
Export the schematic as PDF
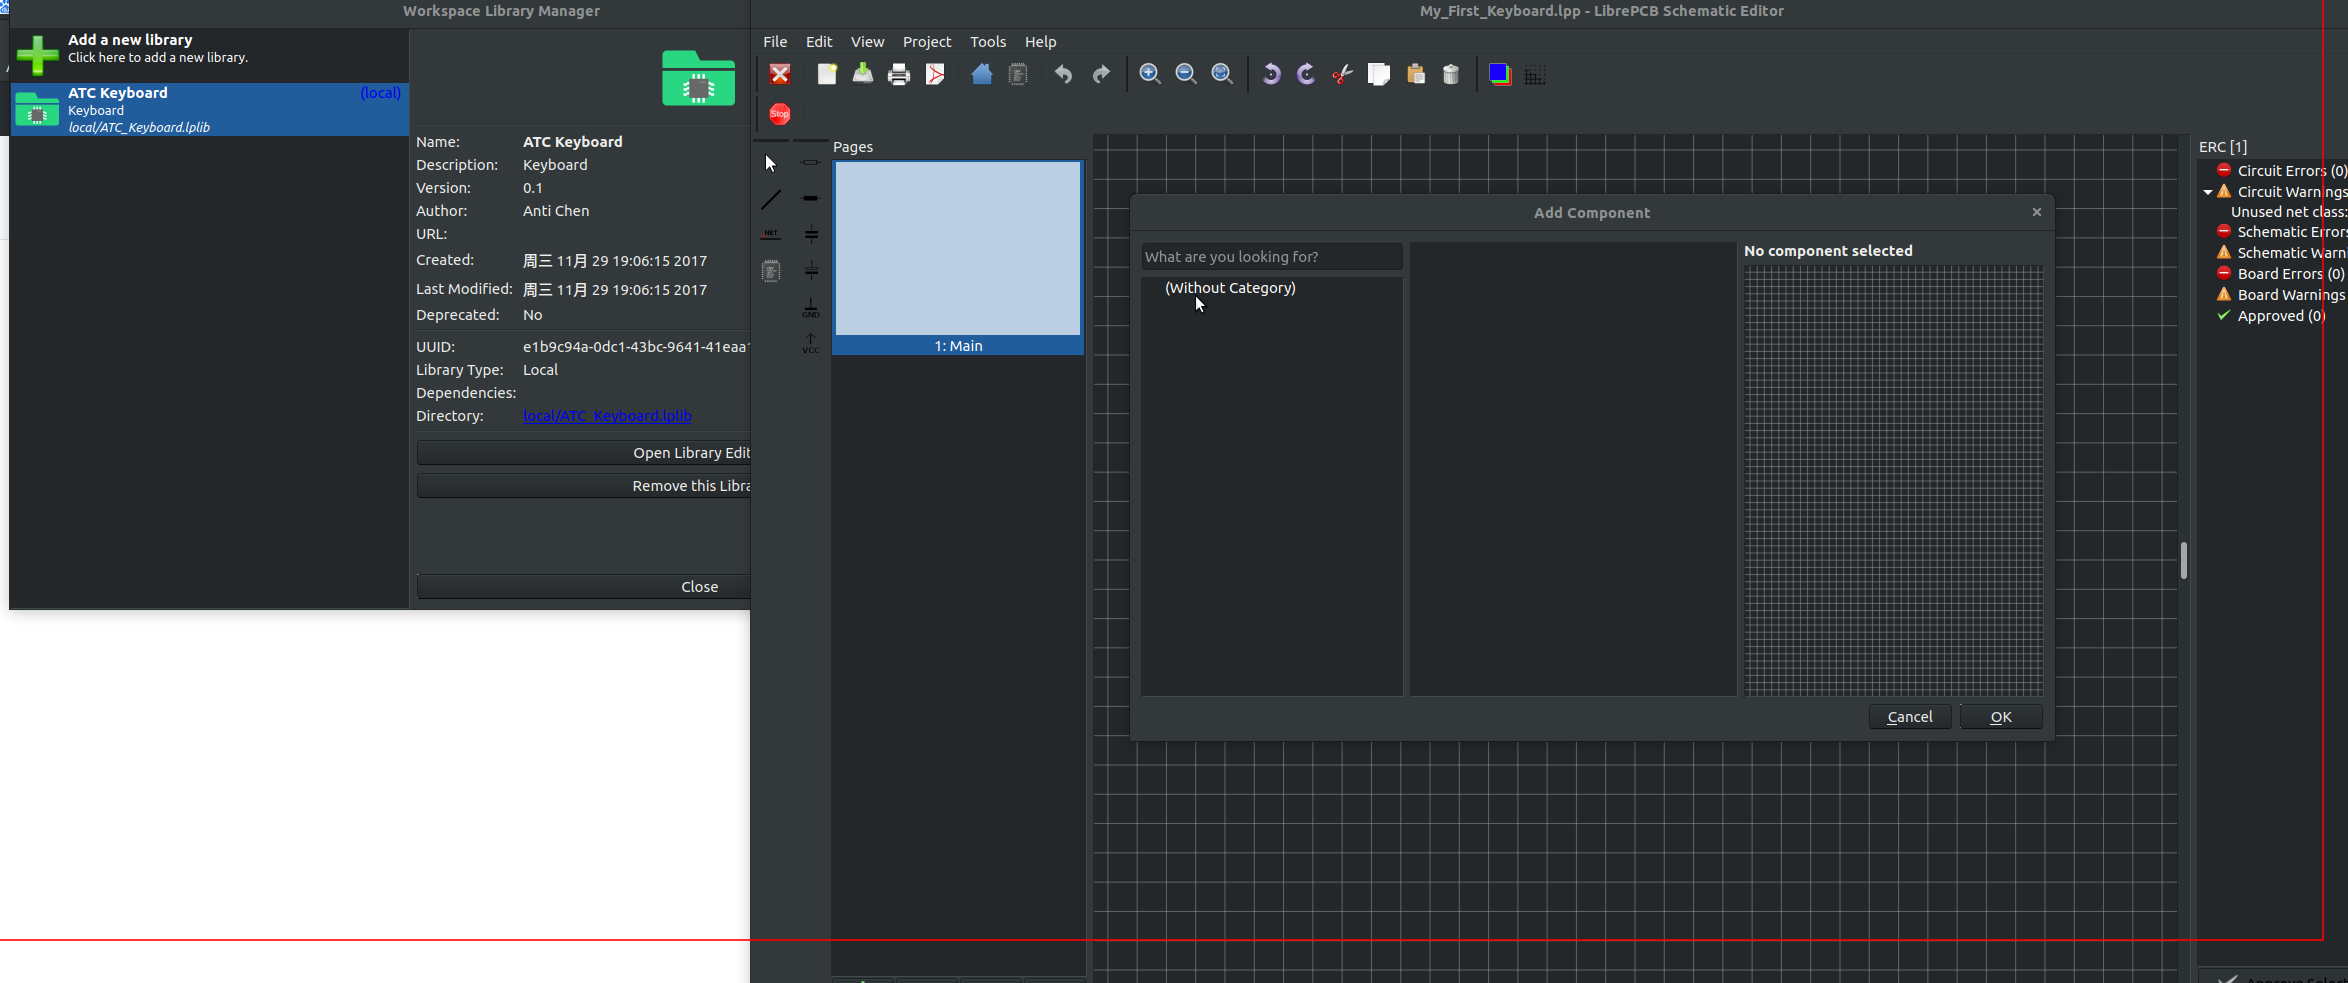pos(935,74)
